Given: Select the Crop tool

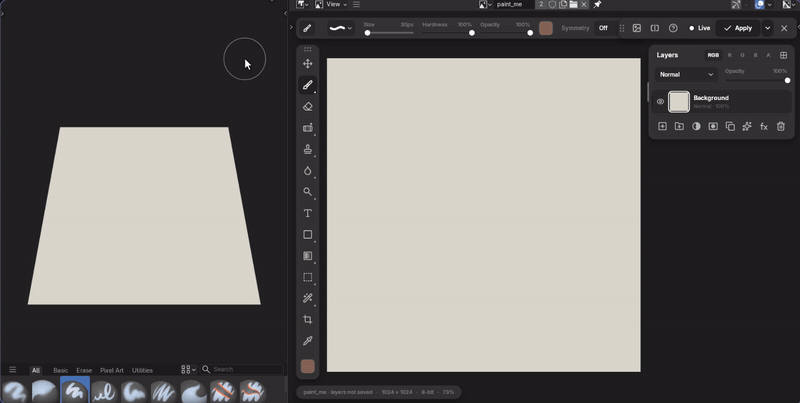Looking at the screenshot, I should (308, 320).
